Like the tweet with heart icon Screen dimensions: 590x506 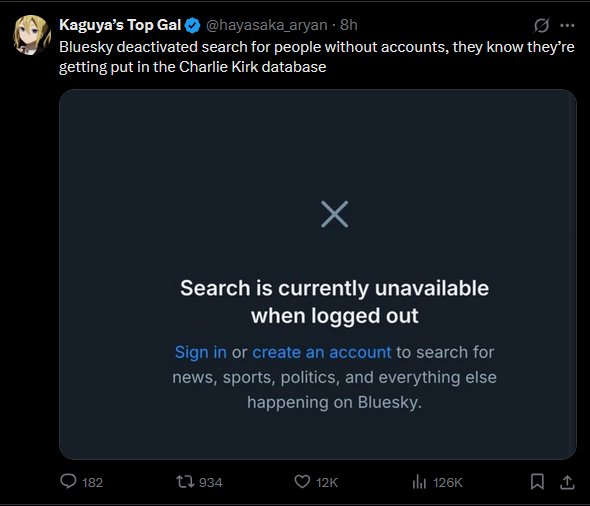click(x=302, y=482)
